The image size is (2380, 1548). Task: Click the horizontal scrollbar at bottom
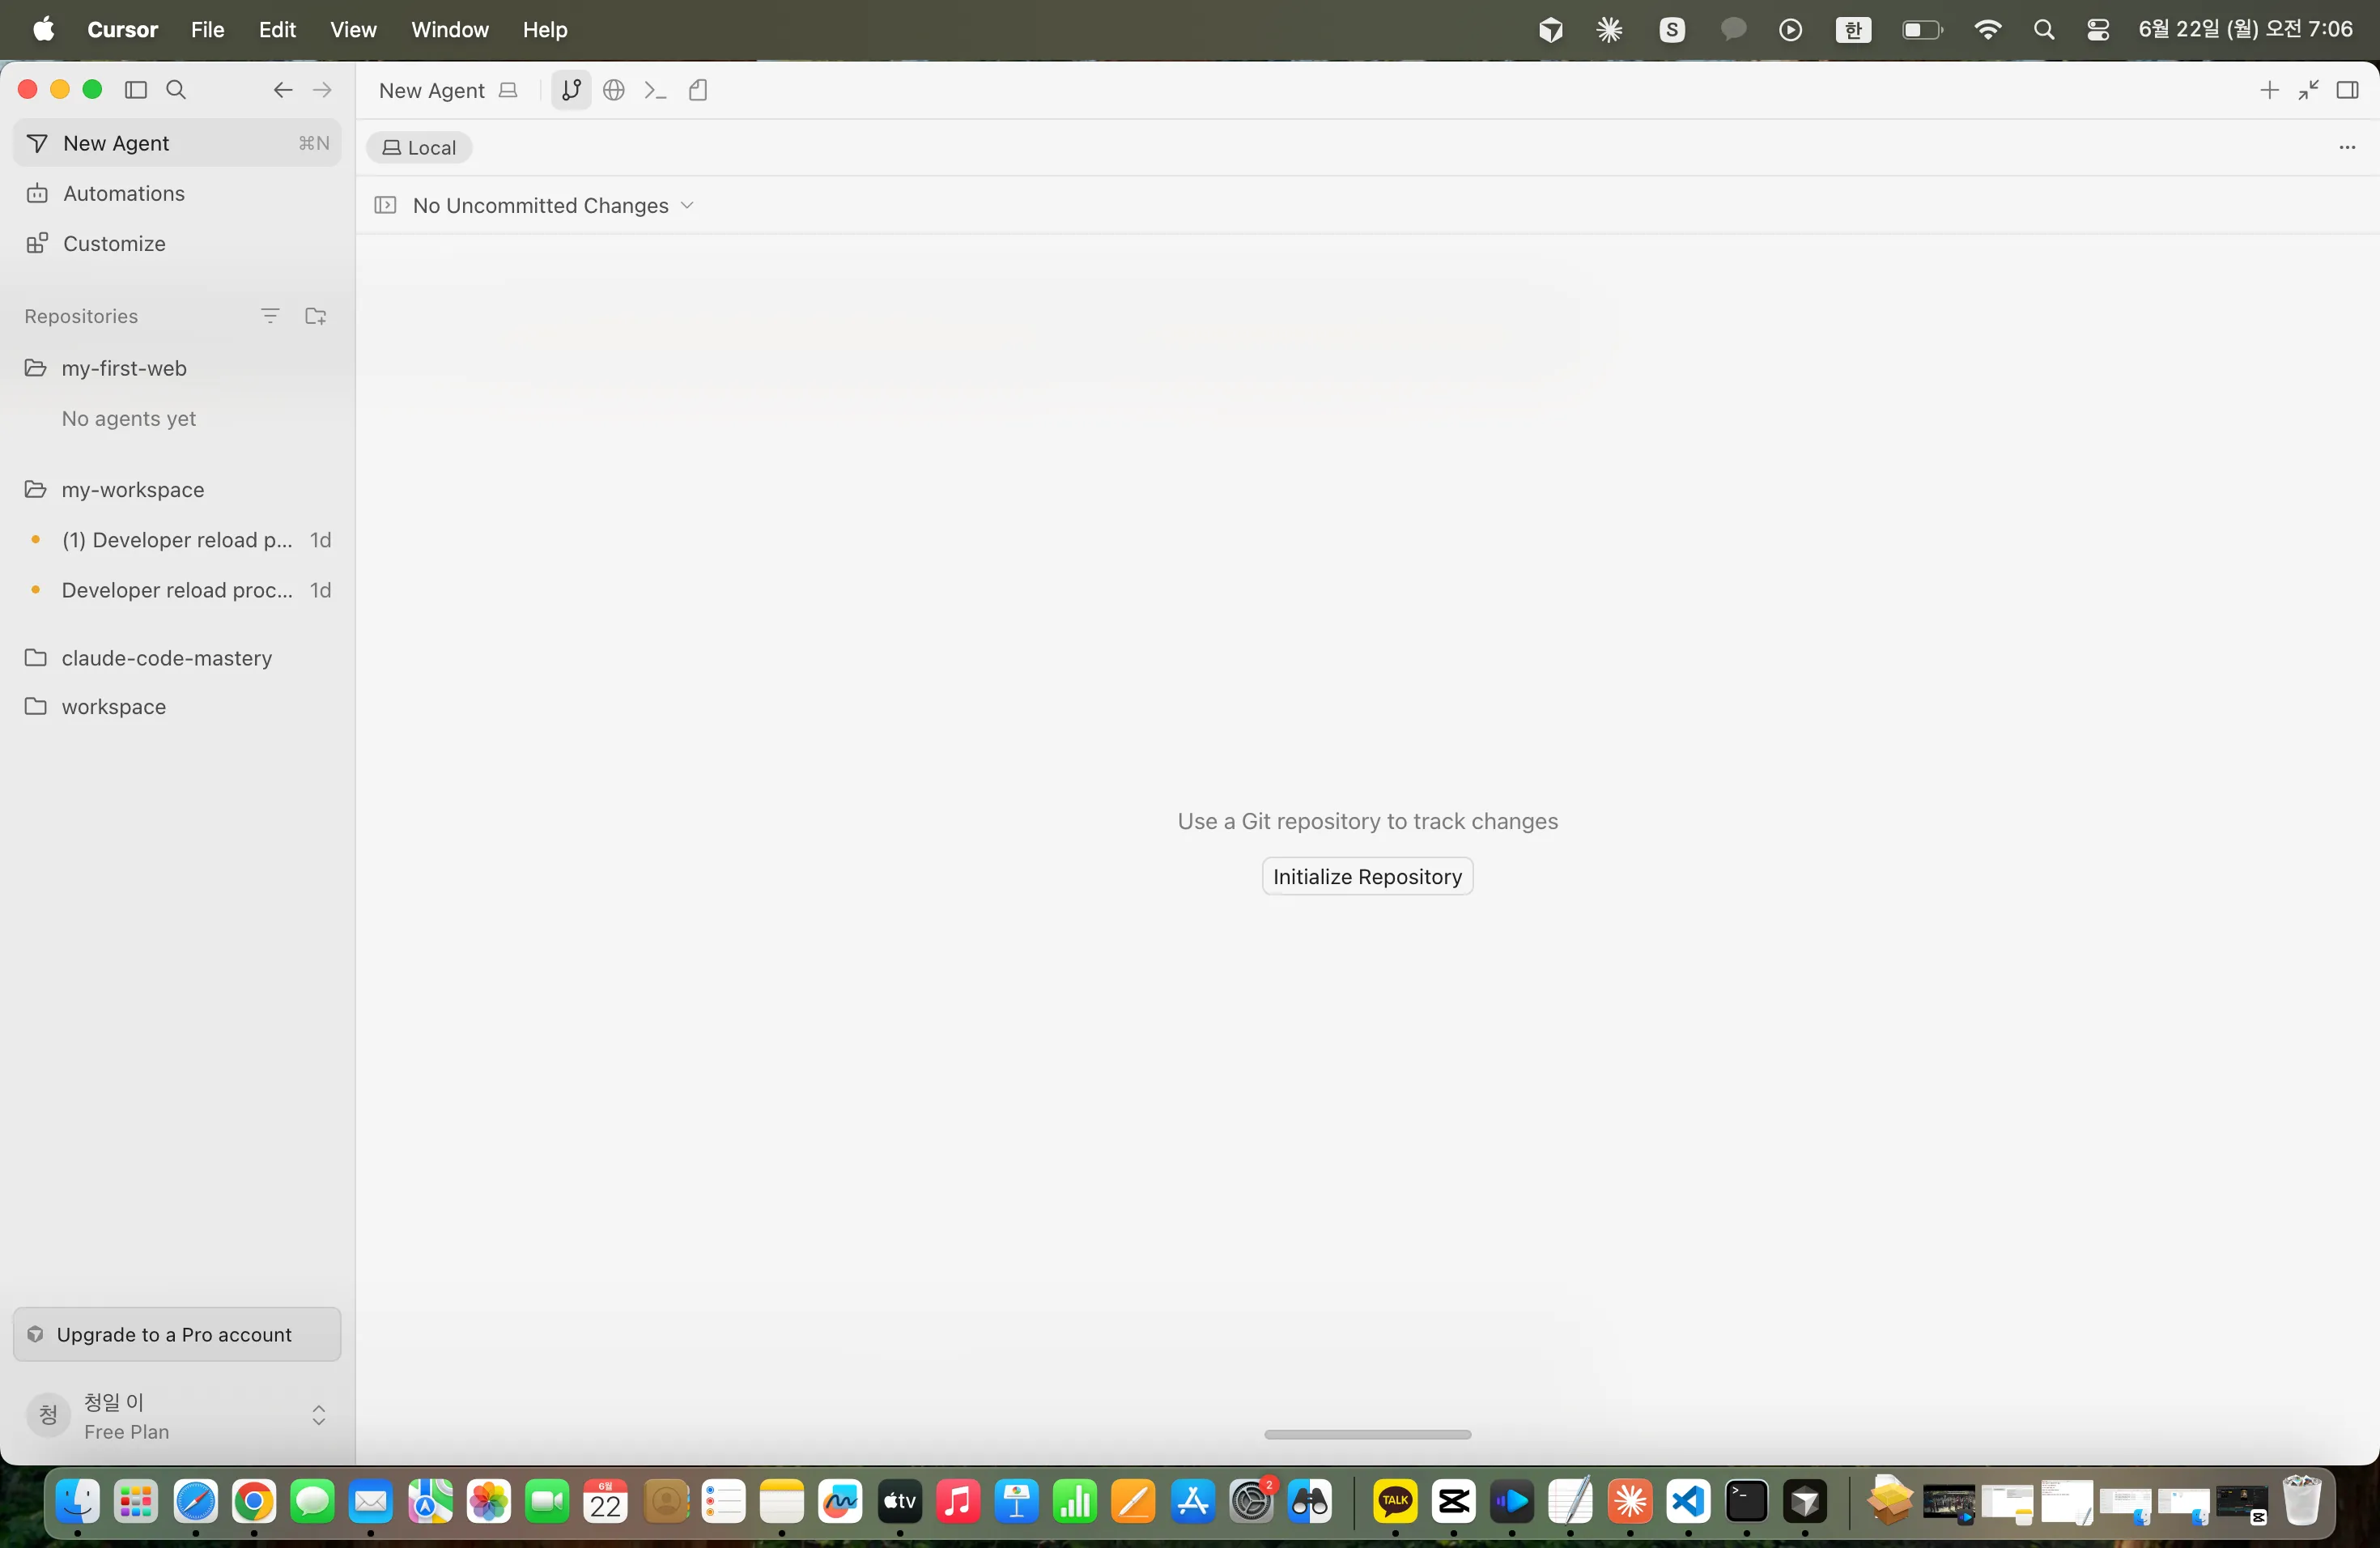1367,1434
